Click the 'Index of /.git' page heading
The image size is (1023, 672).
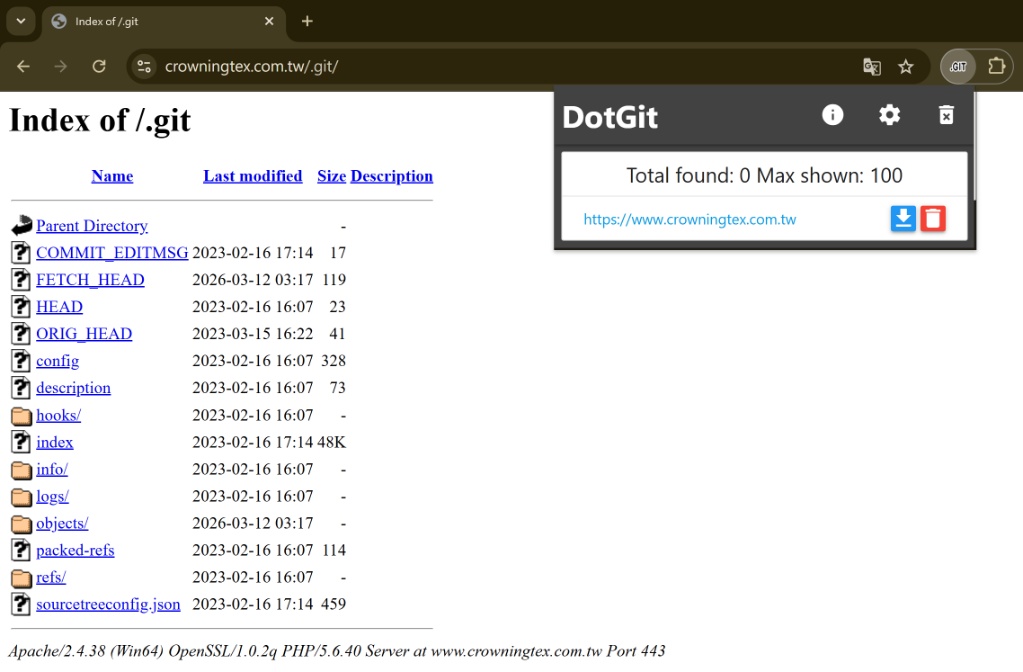click(100, 121)
